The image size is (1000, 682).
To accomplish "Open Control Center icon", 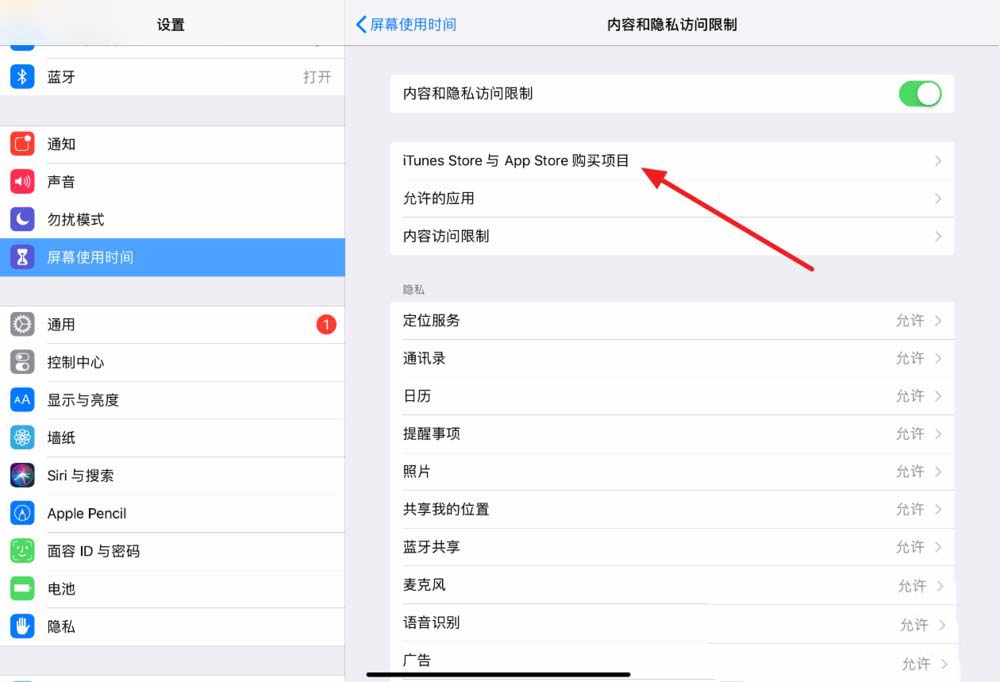I will 22,362.
